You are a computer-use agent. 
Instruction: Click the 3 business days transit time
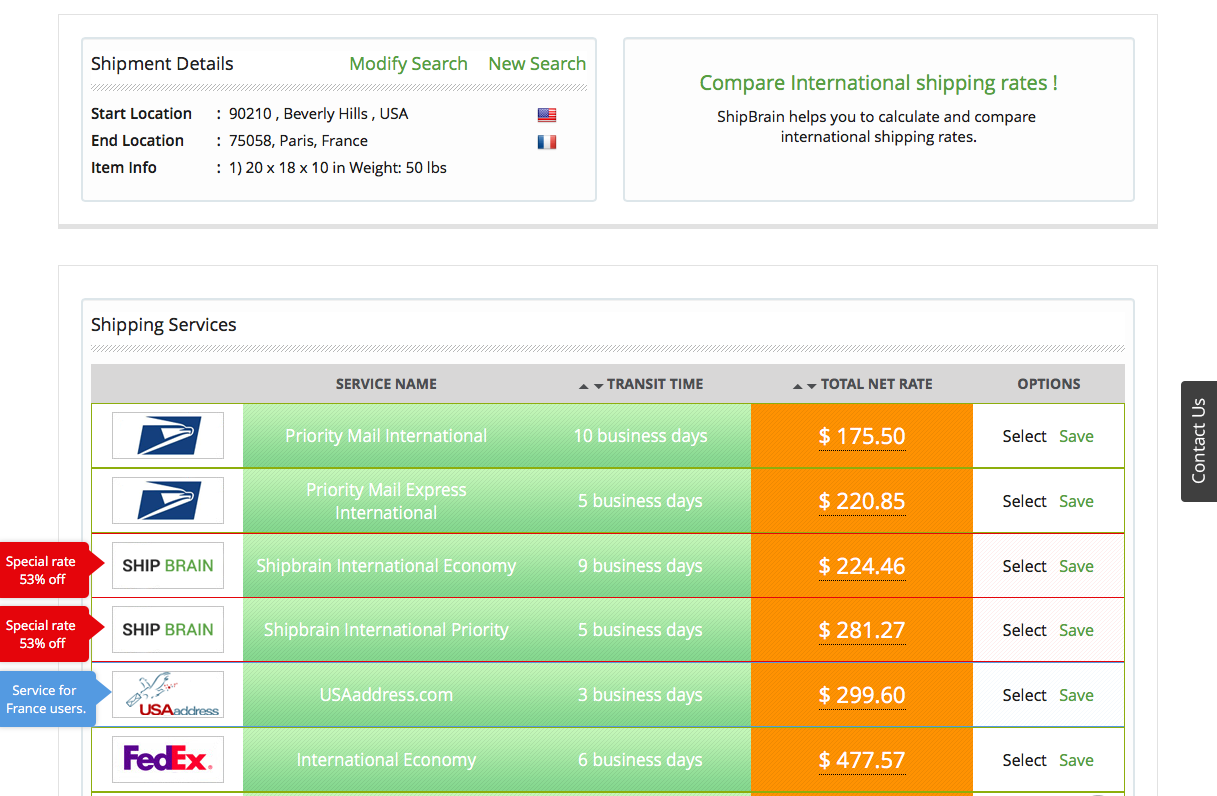pyautogui.click(x=640, y=695)
